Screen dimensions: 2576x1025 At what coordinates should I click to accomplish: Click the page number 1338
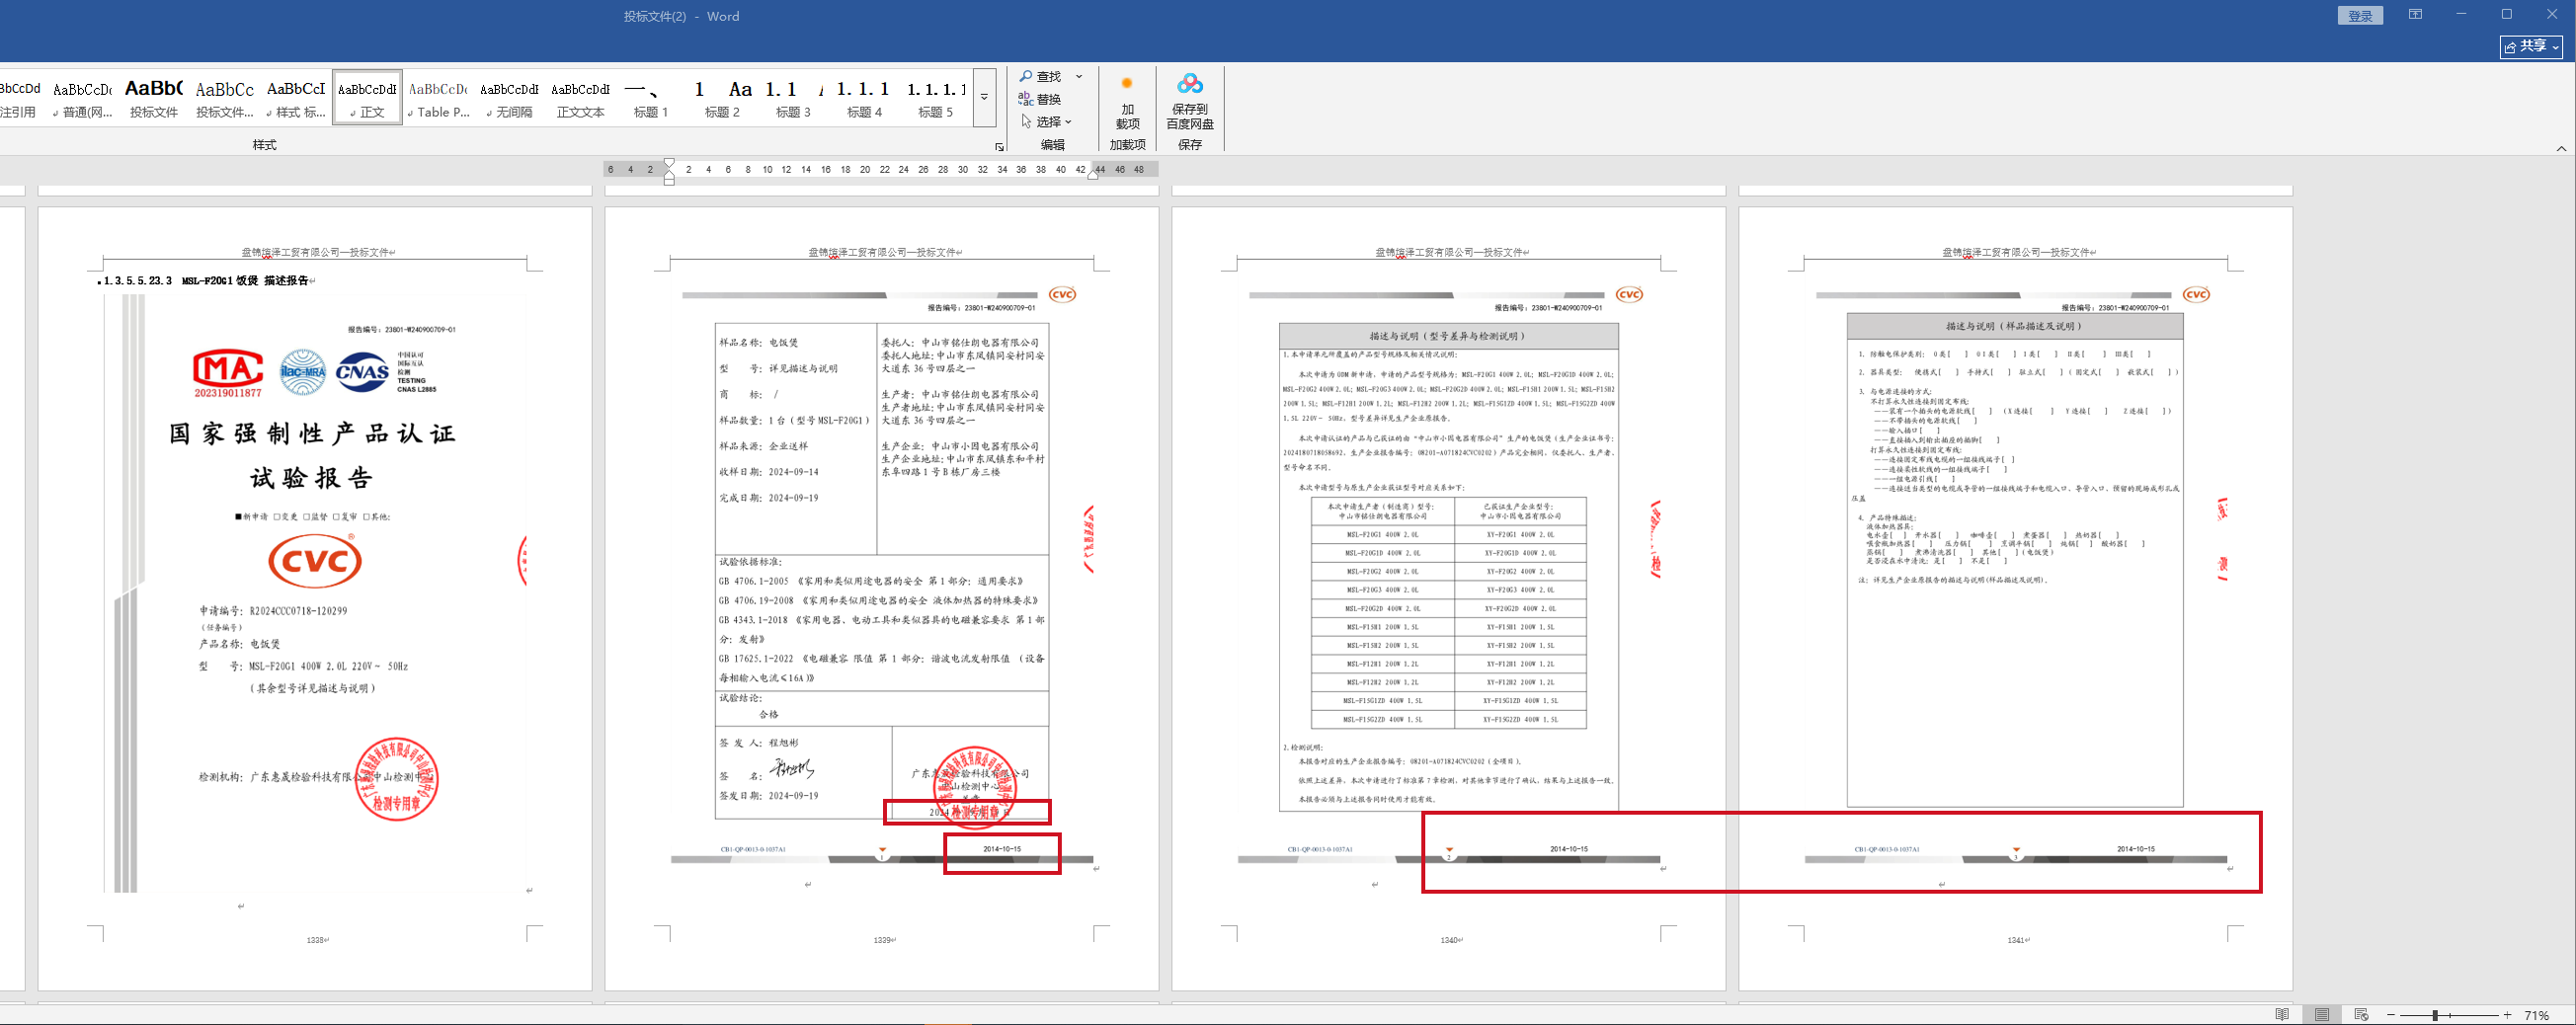coord(316,940)
